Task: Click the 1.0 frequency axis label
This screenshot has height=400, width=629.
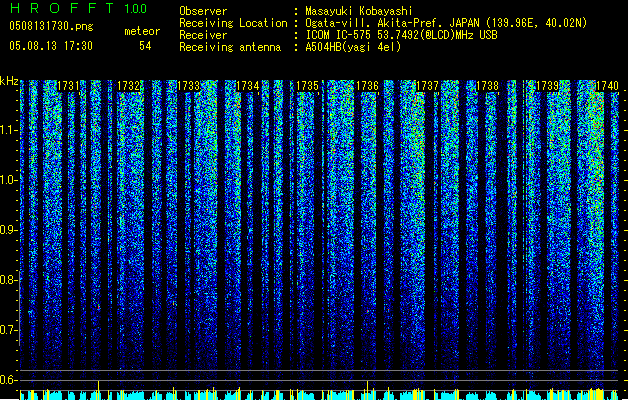Action: [x=9, y=180]
